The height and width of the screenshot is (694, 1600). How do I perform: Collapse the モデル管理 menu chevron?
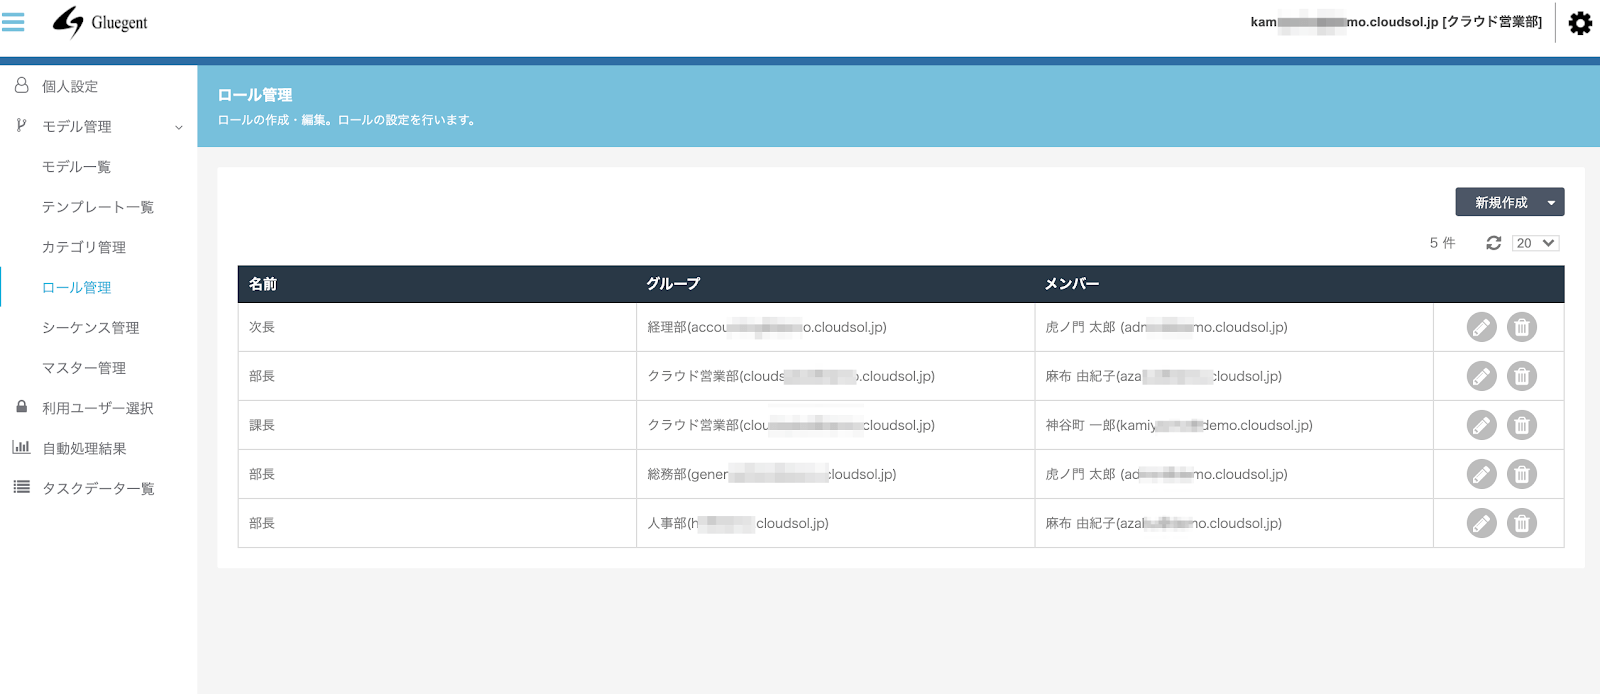point(179,127)
